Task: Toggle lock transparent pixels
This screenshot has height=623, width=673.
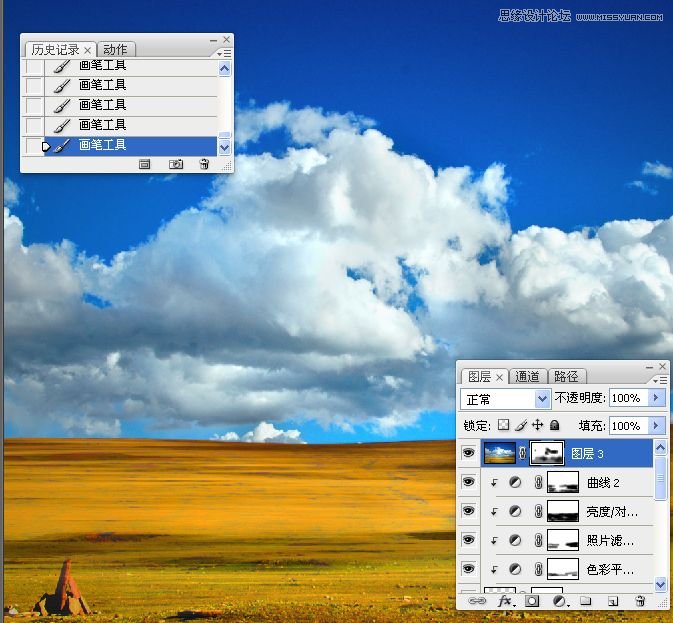Action: coord(503,425)
